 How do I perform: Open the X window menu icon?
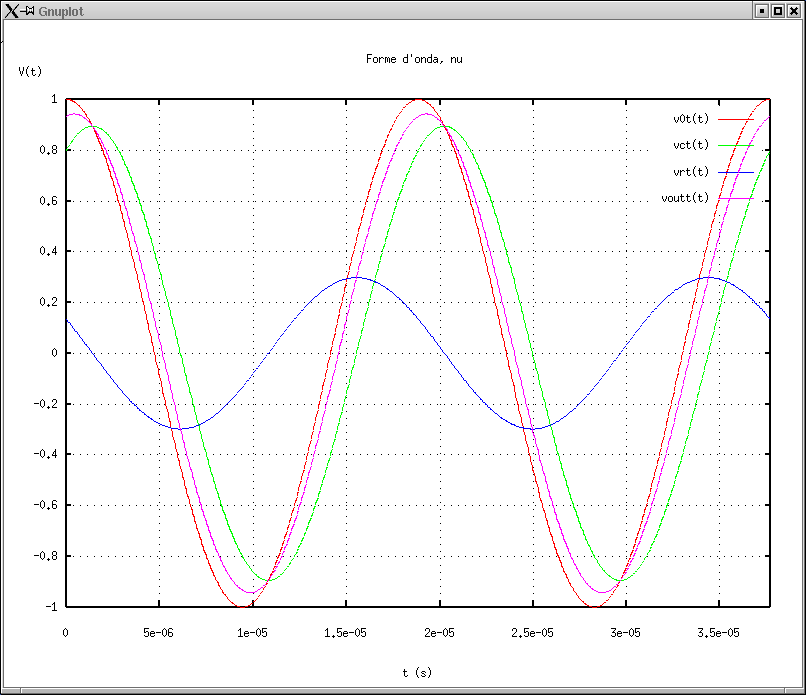coord(12,11)
